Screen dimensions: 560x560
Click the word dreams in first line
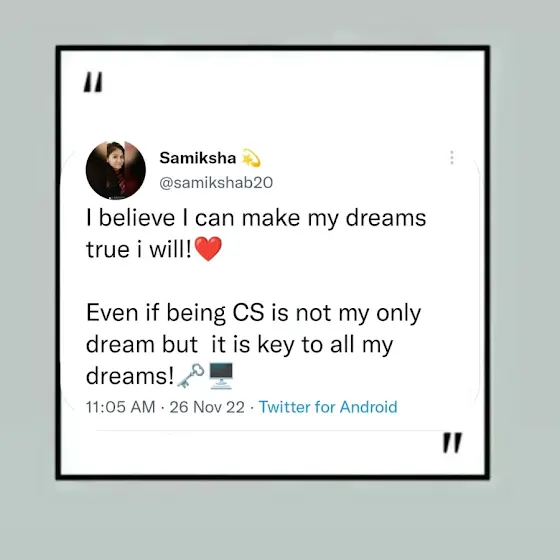[x=386, y=218]
